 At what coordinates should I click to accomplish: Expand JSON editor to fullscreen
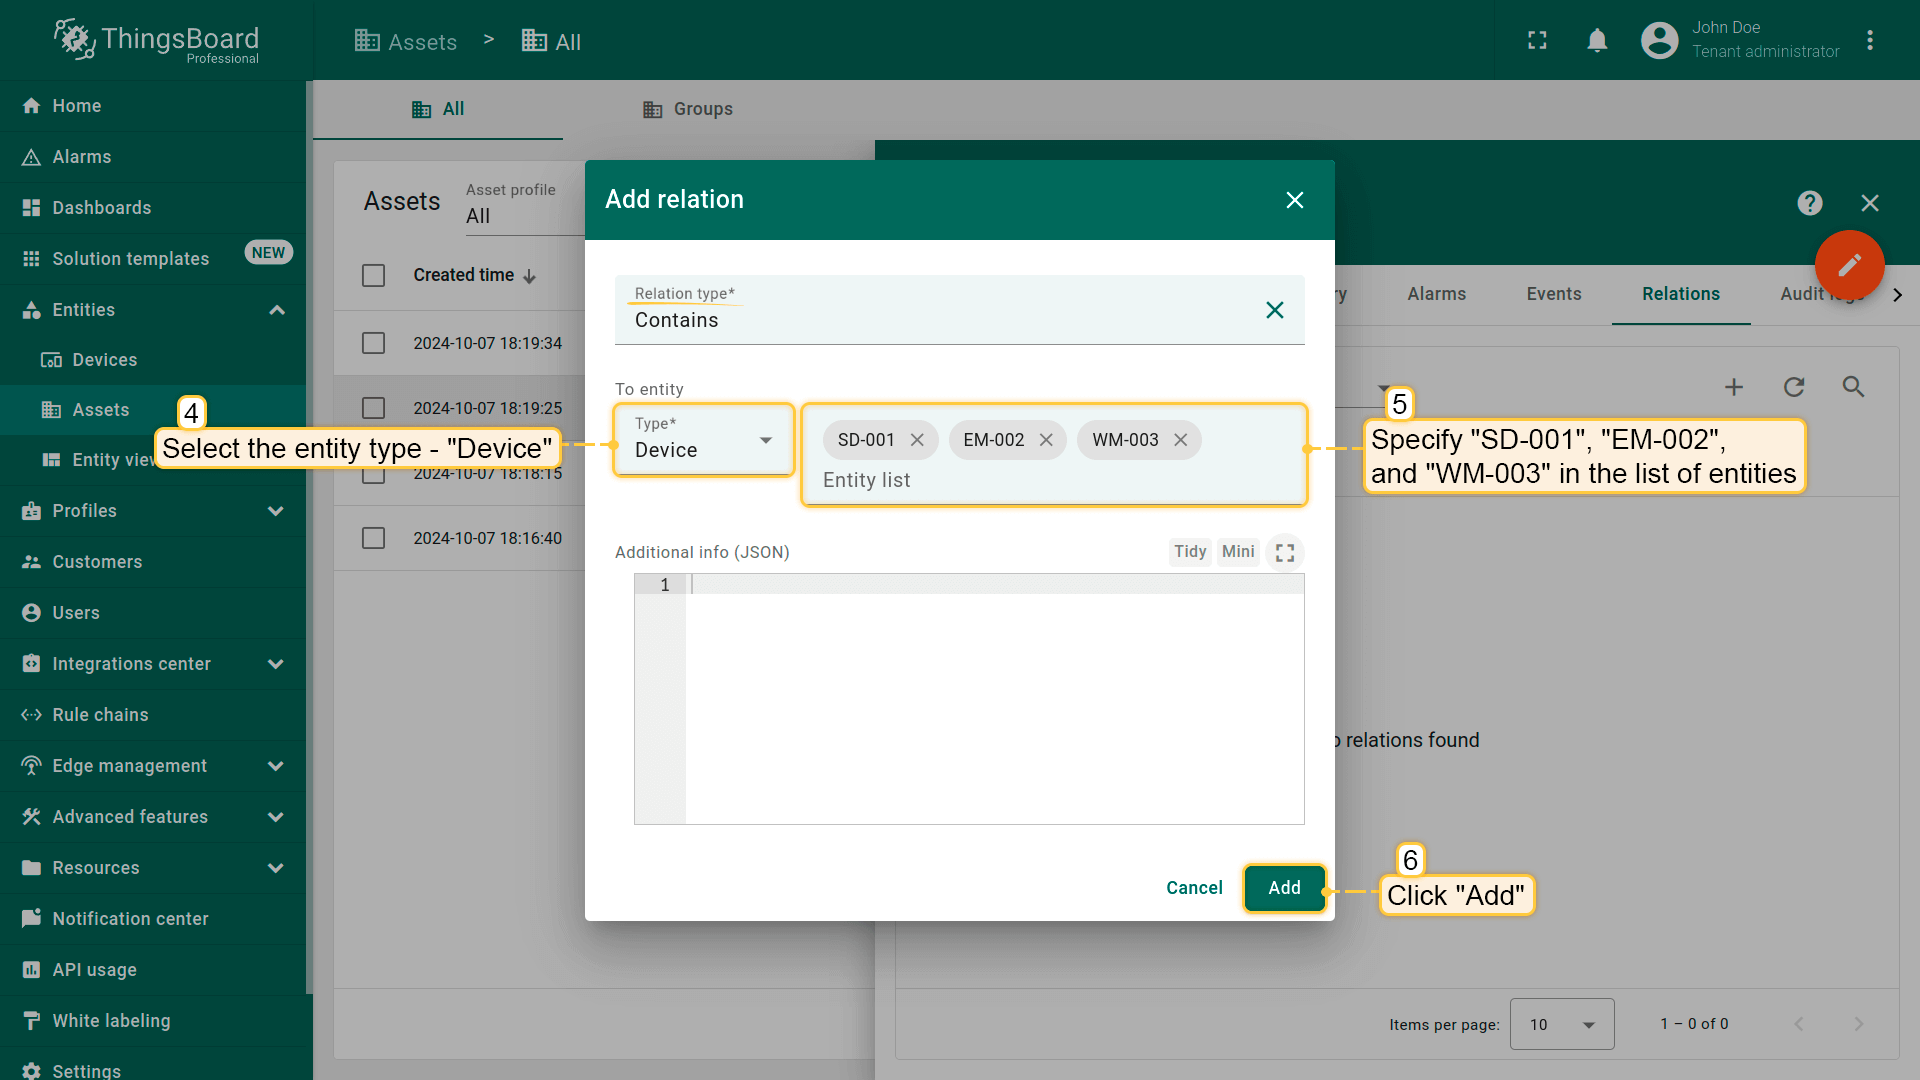tap(1285, 552)
